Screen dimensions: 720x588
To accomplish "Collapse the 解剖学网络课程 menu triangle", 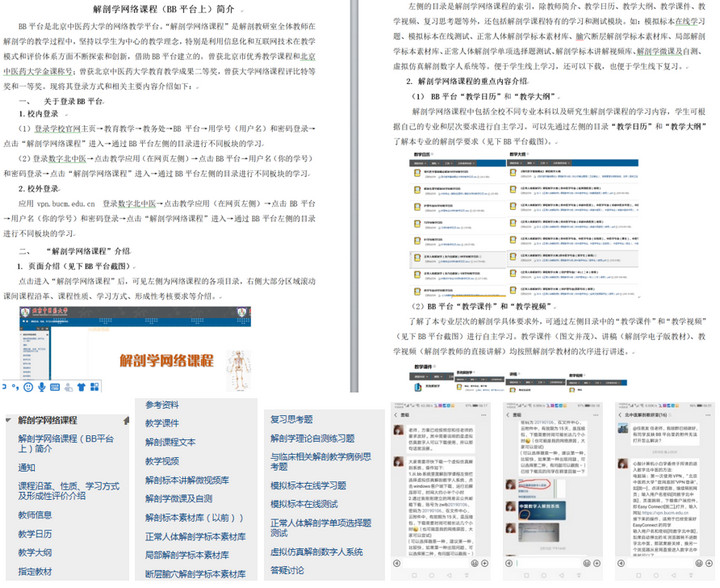I will (x=9, y=421).
